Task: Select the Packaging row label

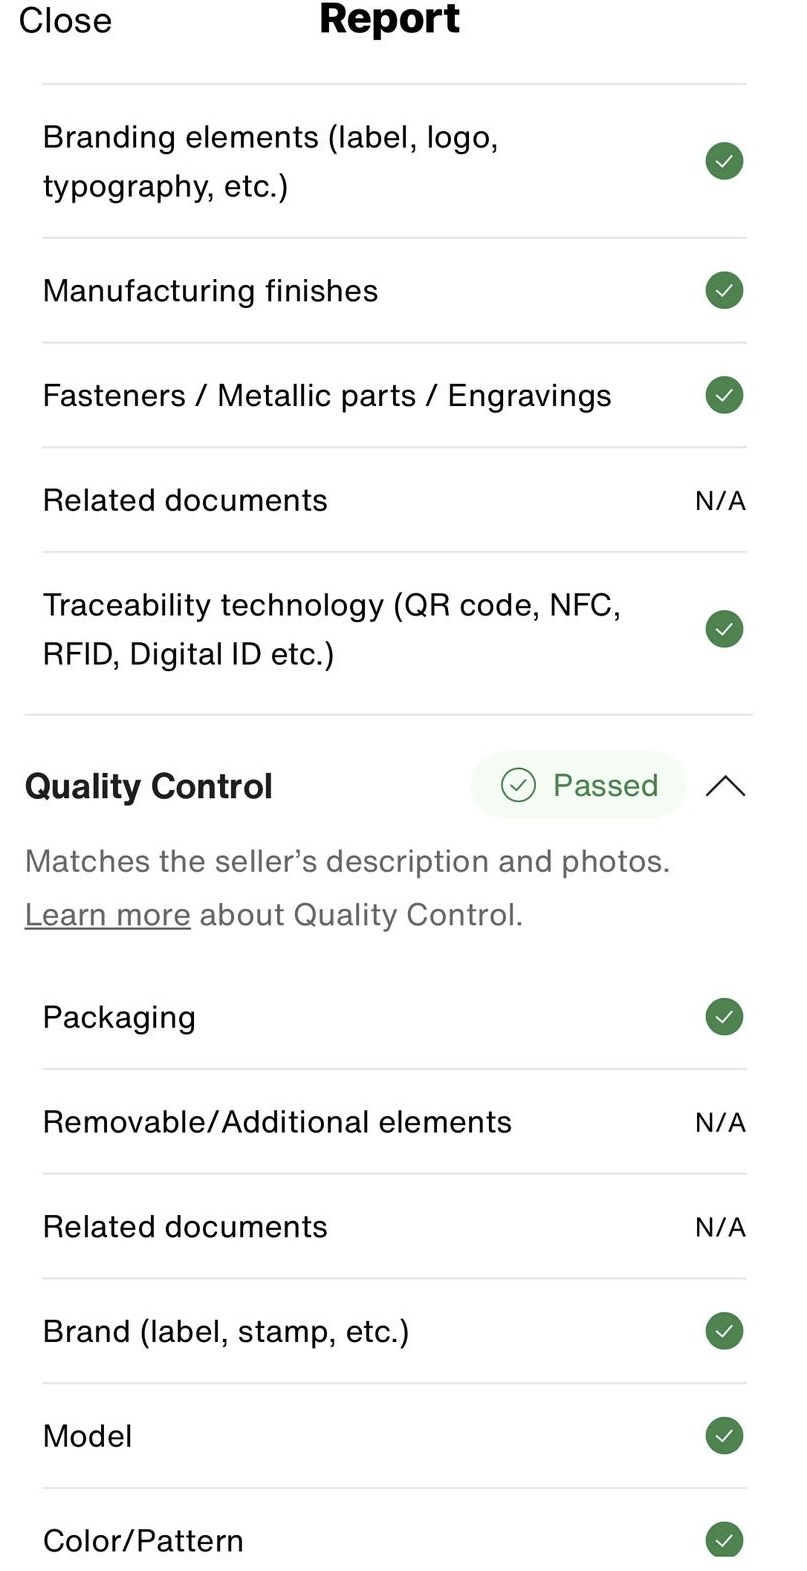Action: tap(119, 1017)
